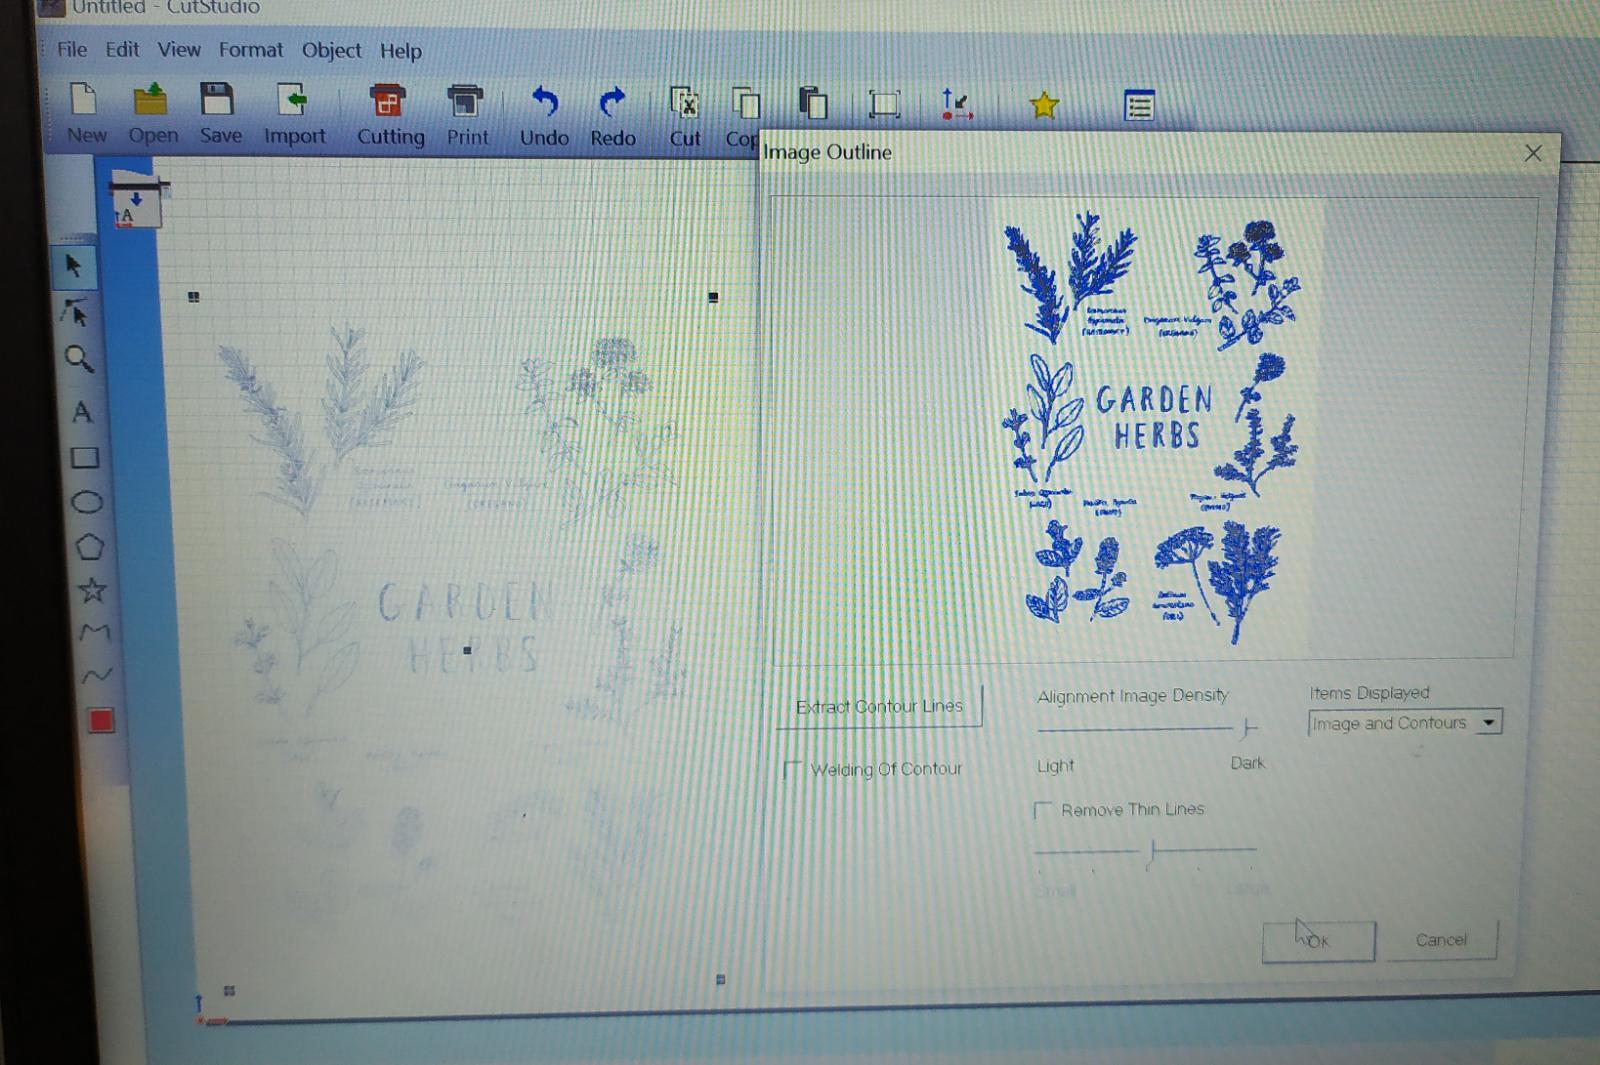Screen dimensions: 1600x1065
Task: Cancel the Image Outline dialog
Action: coord(1441,940)
